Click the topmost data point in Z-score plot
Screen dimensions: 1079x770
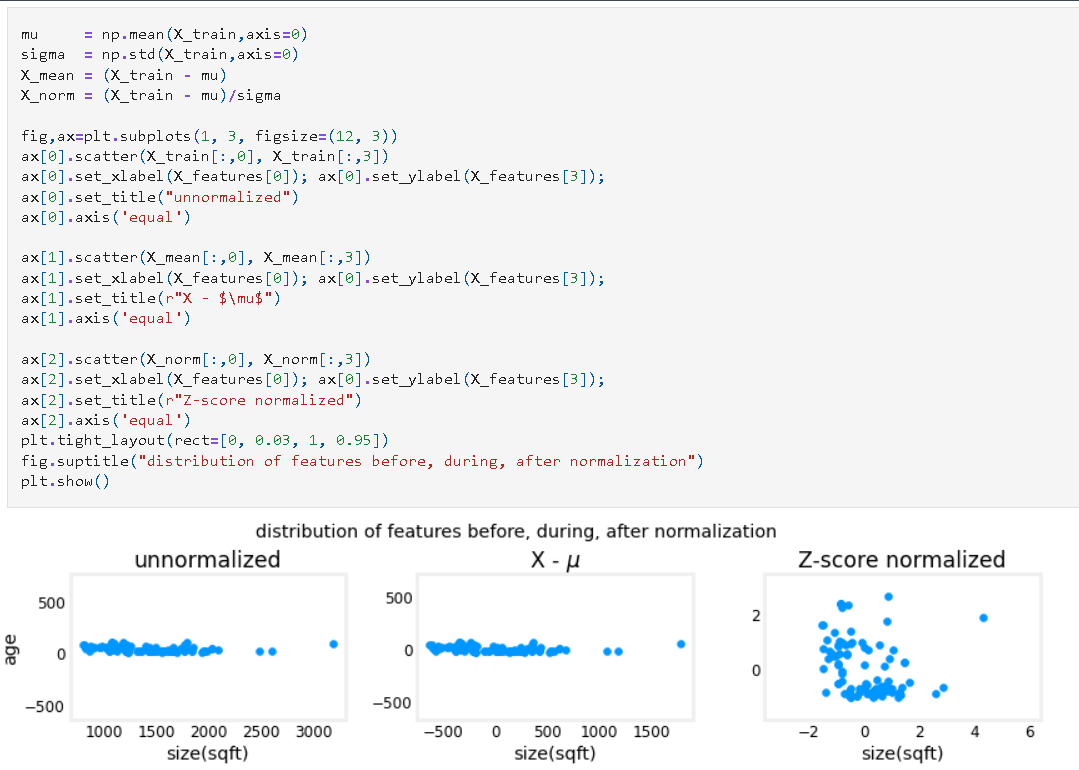pyautogui.click(x=888, y=597)
